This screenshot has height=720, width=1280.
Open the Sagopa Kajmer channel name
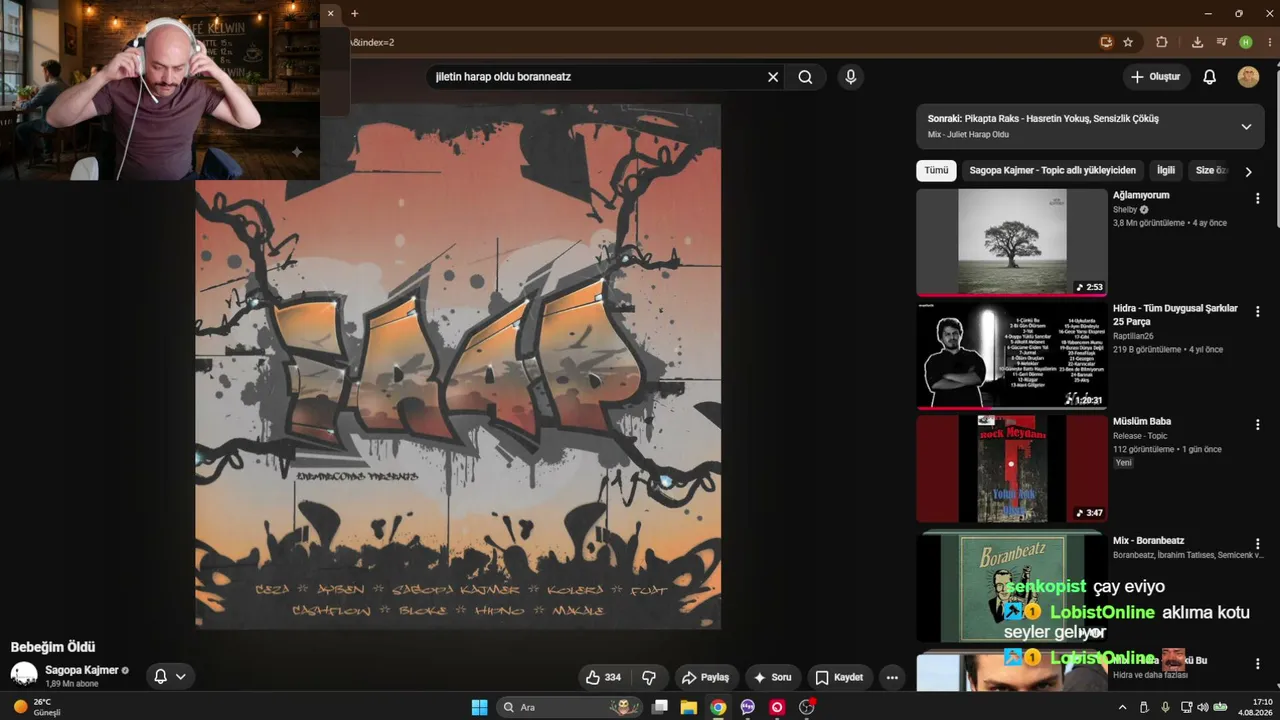click(x=82, y=670)
